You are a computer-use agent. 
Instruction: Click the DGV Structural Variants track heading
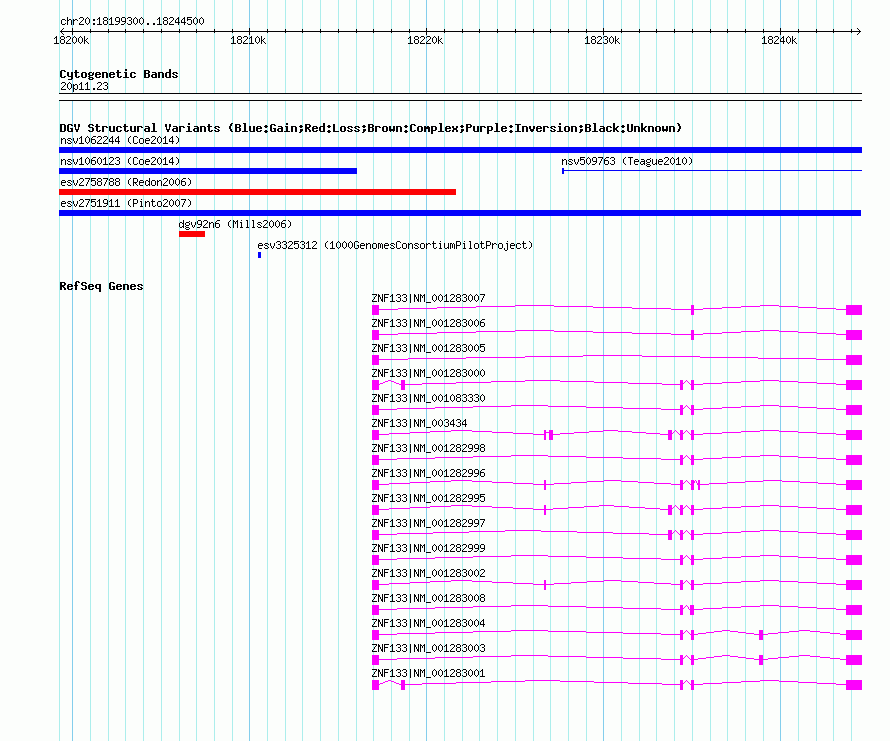370,128
